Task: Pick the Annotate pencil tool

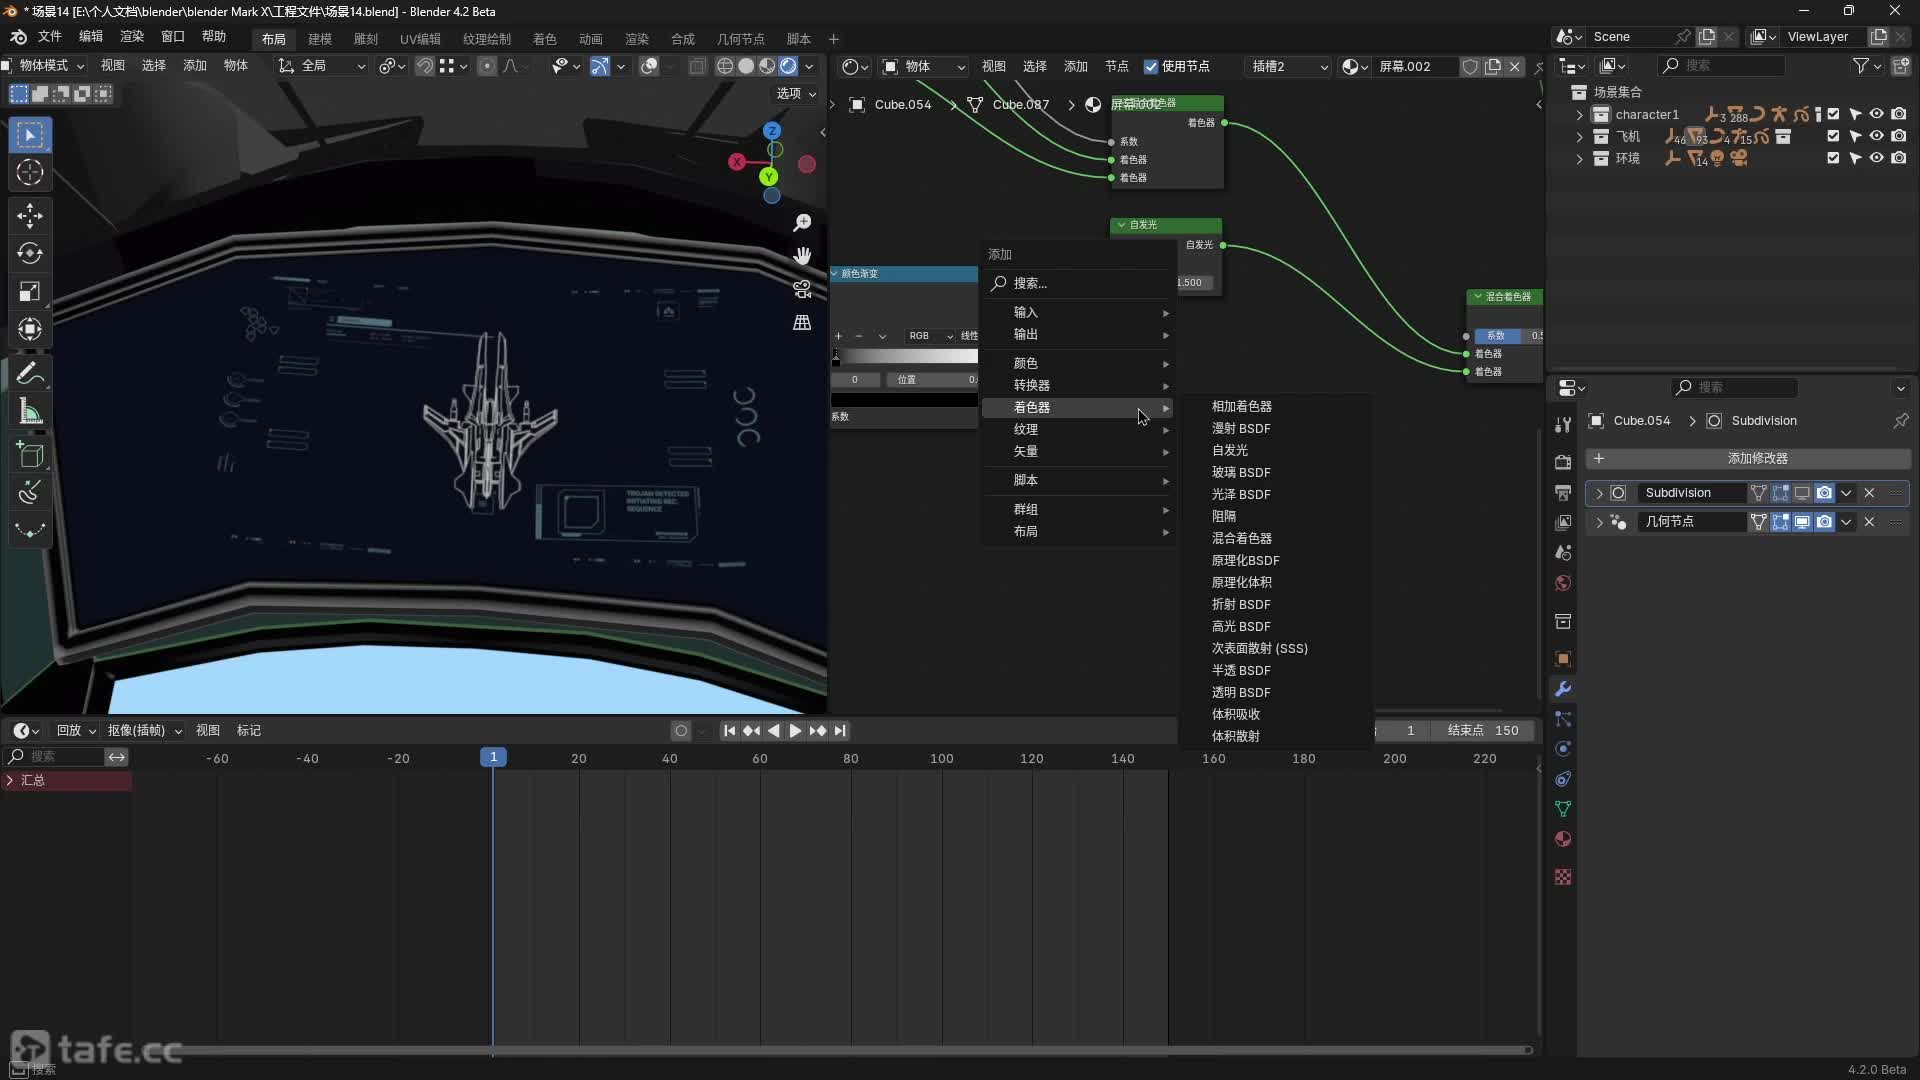Action: [x=30, y=374]
